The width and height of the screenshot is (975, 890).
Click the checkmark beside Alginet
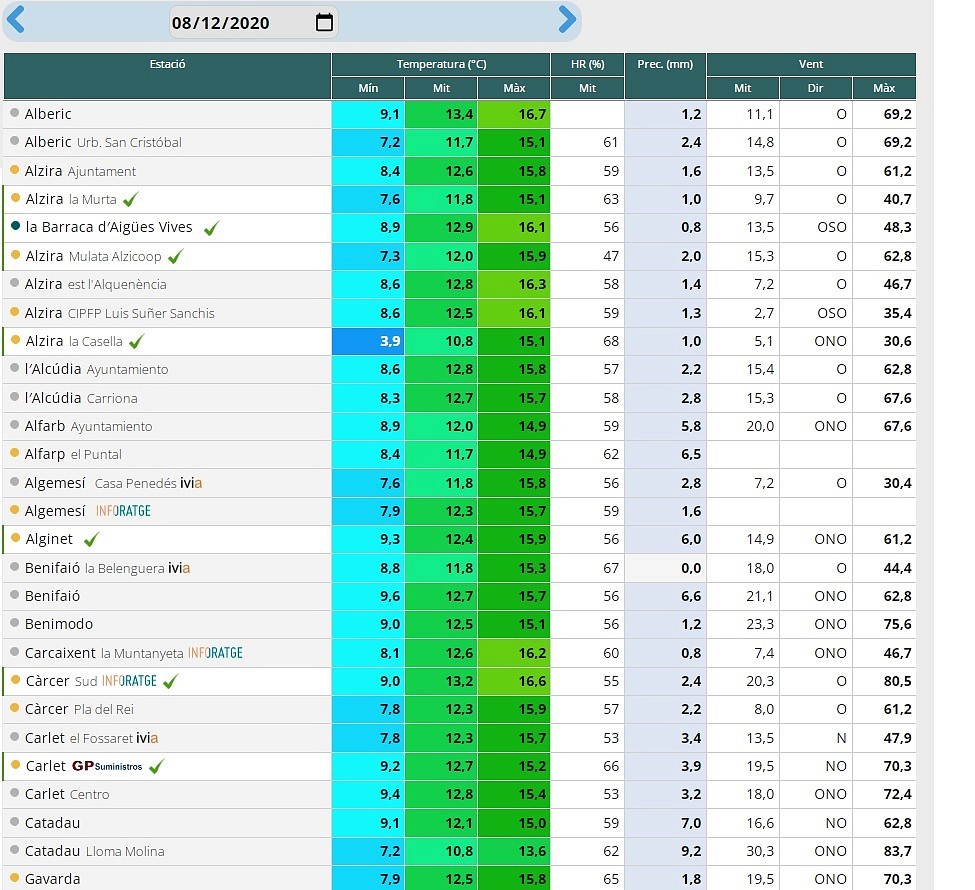point(91,539)
